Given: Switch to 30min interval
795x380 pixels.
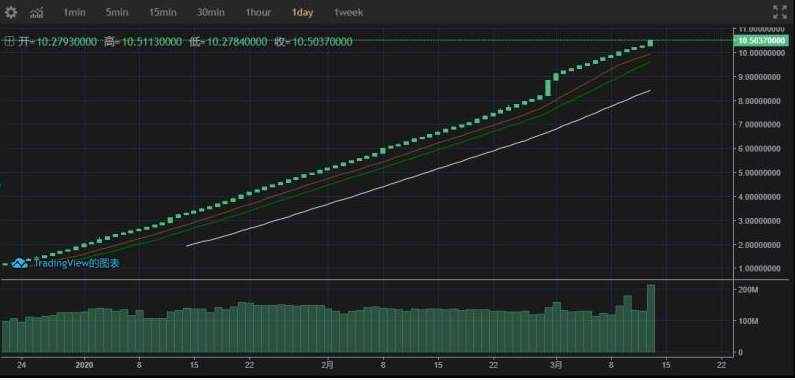Looking at the screenshot, I should (x=210, y=12).
